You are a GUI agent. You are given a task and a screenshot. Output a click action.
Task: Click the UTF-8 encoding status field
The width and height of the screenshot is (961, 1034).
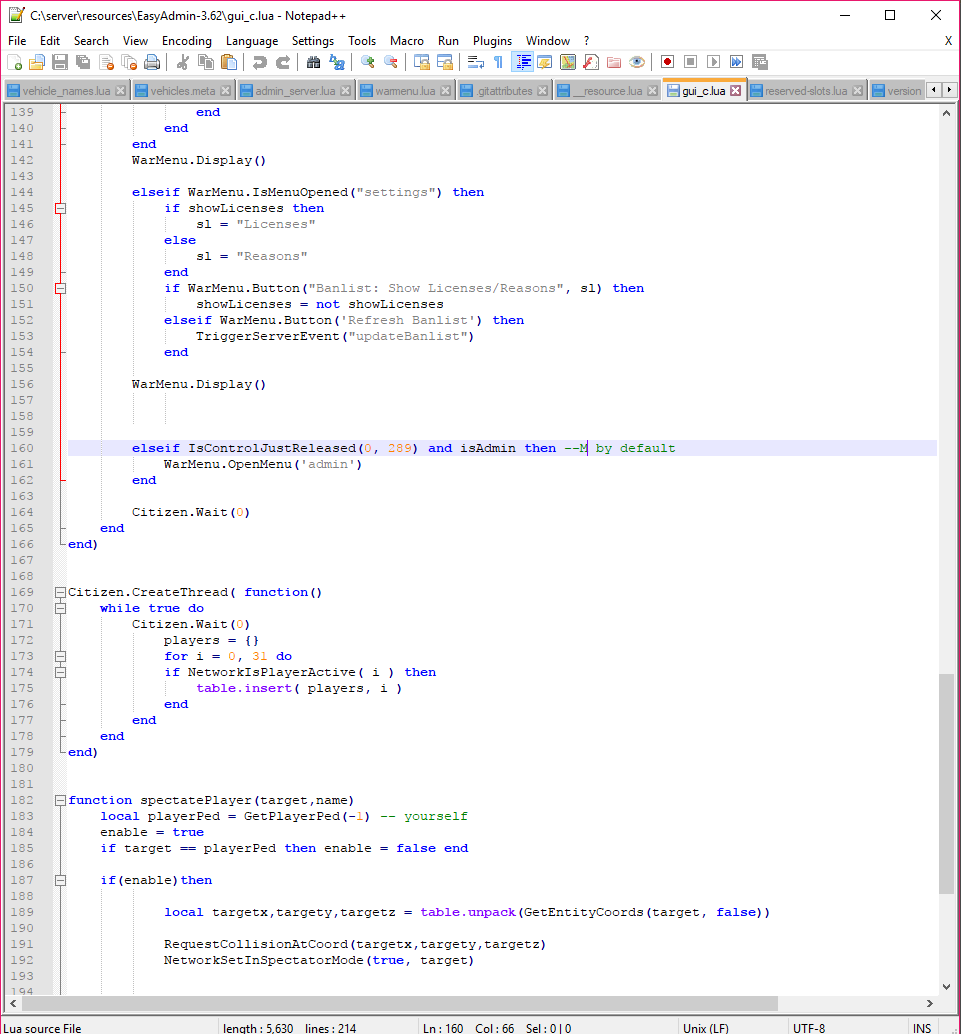(808, 1027)
